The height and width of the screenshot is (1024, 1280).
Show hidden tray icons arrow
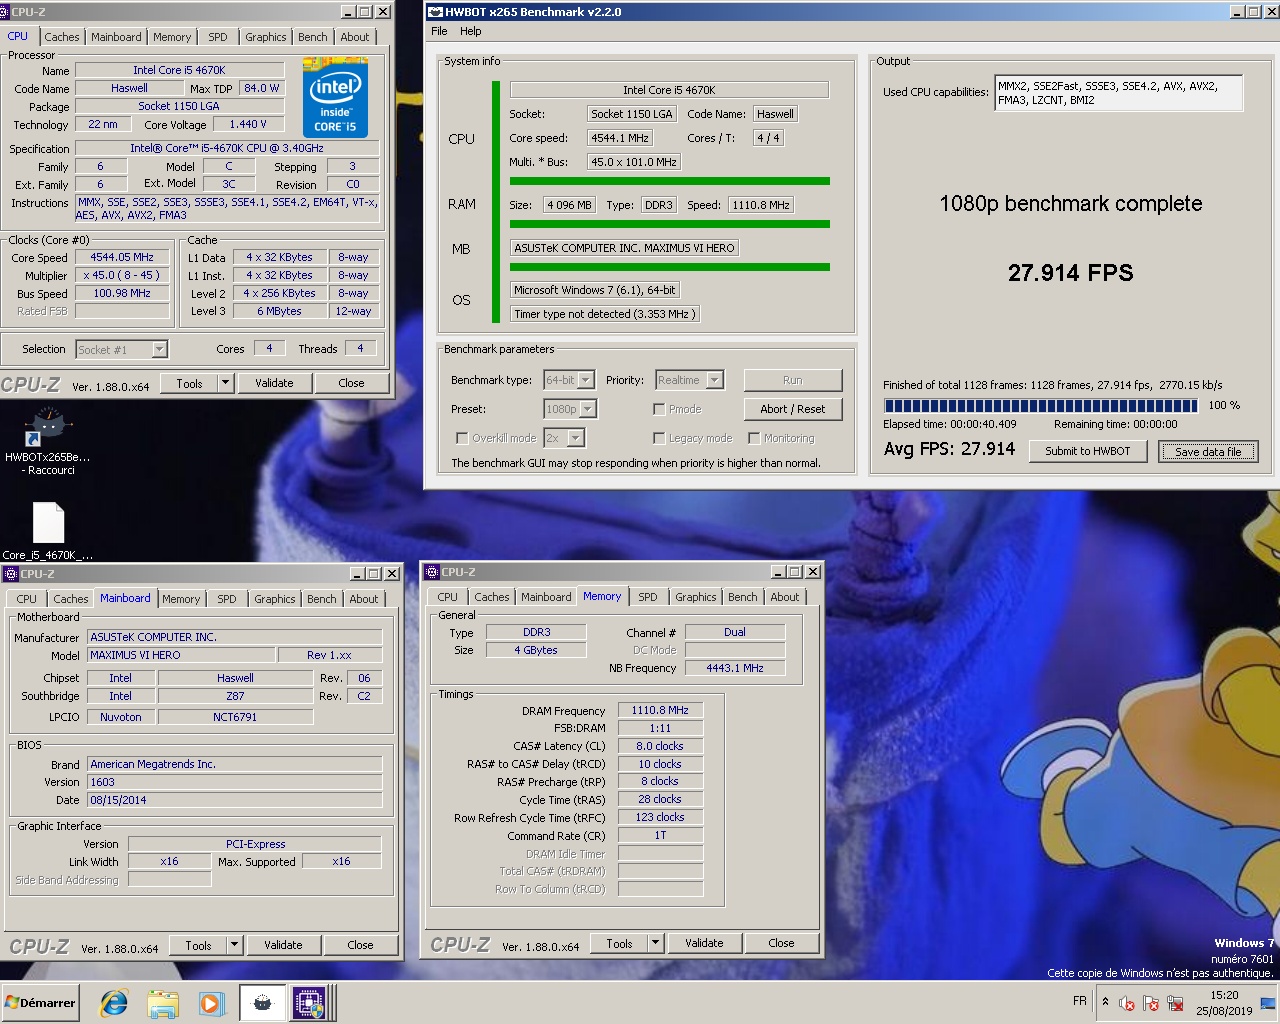[1105, 1001]
